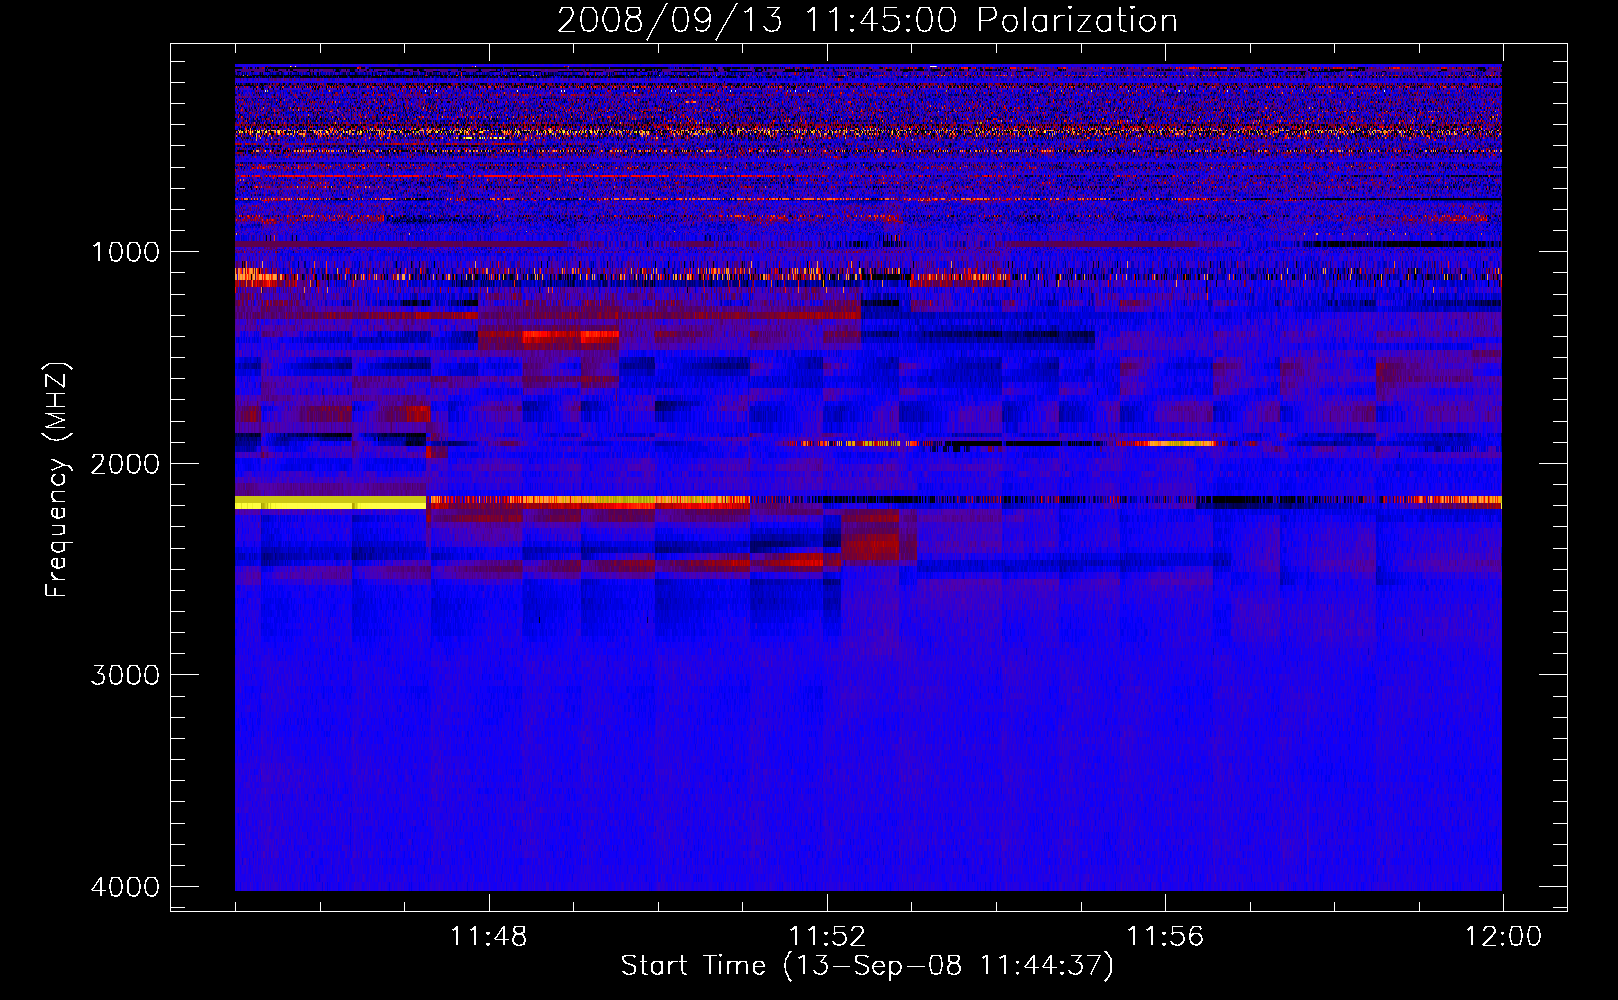The image size is (1618, 1000).
Task: Click the 11:52 time tick label
Action: (x=827, y=937)
